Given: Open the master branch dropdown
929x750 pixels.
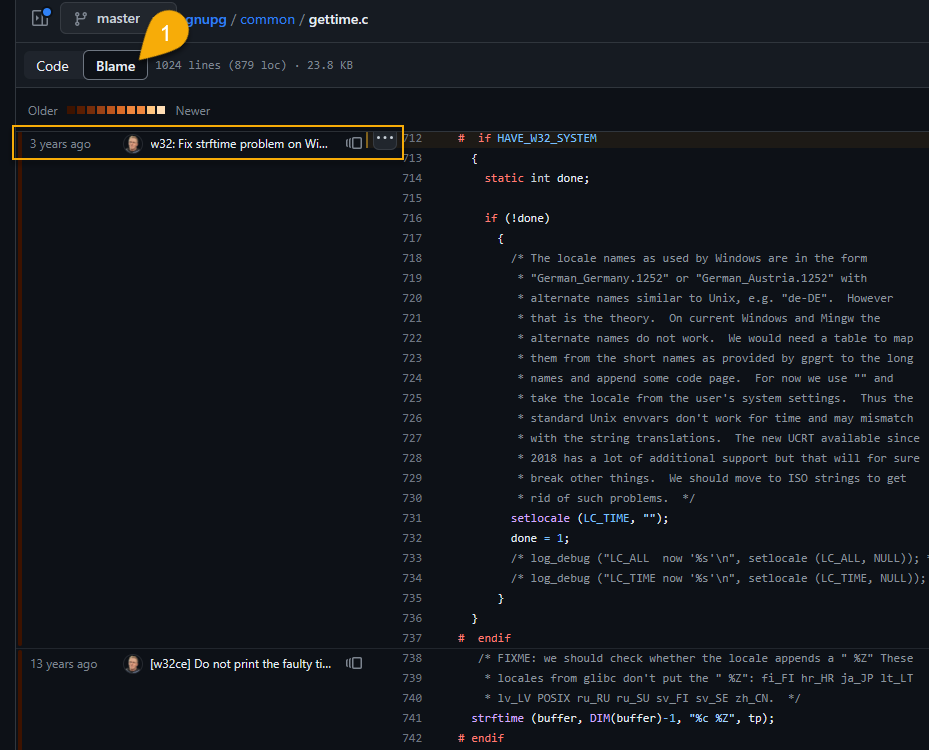Looking at the screenshot, I should (x=117, y=18).
